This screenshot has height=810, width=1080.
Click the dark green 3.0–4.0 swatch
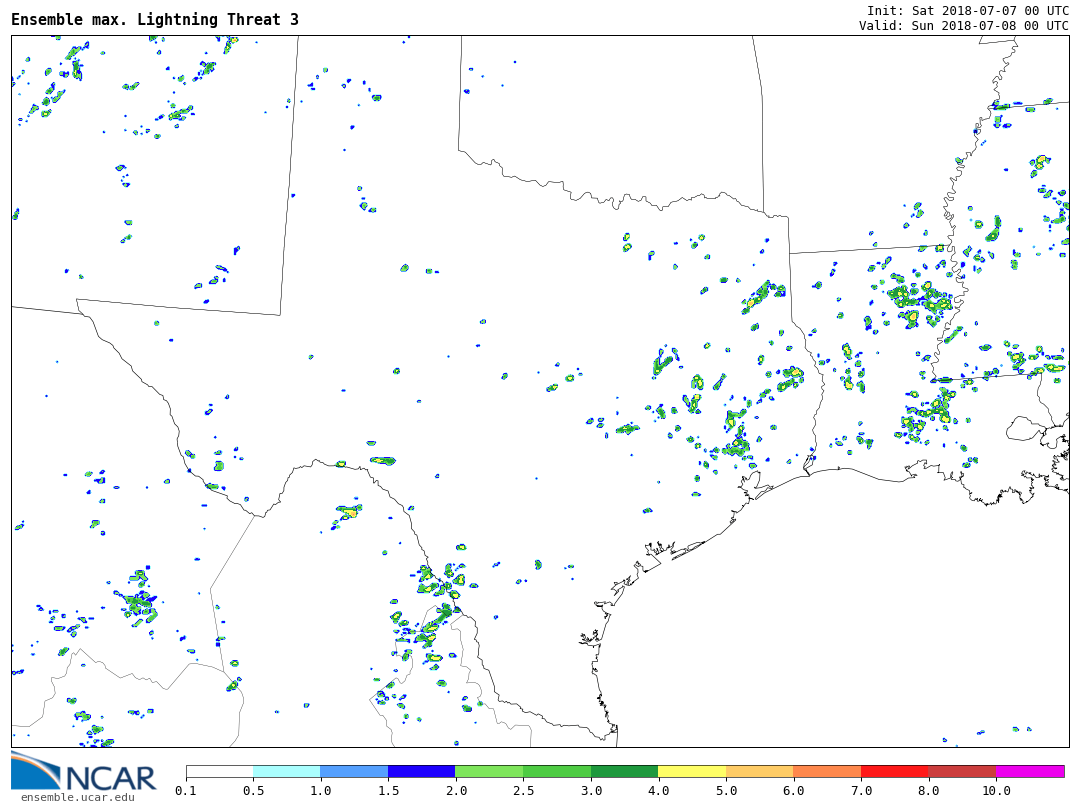(625, 771)
